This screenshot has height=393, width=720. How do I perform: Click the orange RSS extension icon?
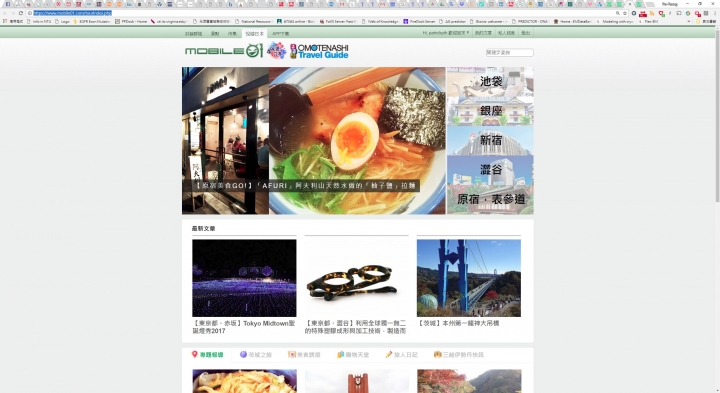click(652, 13)
